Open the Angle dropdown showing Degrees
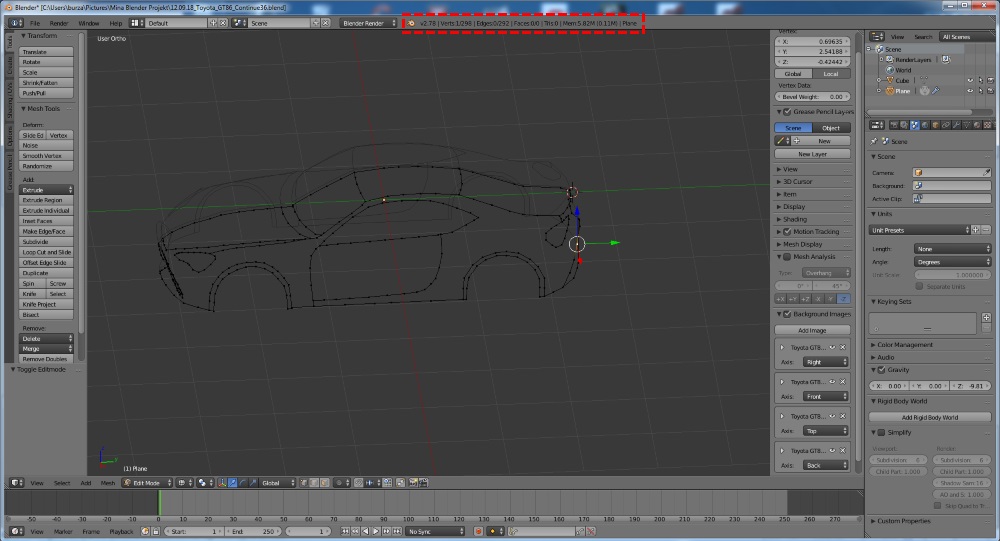 click(952, 262)
